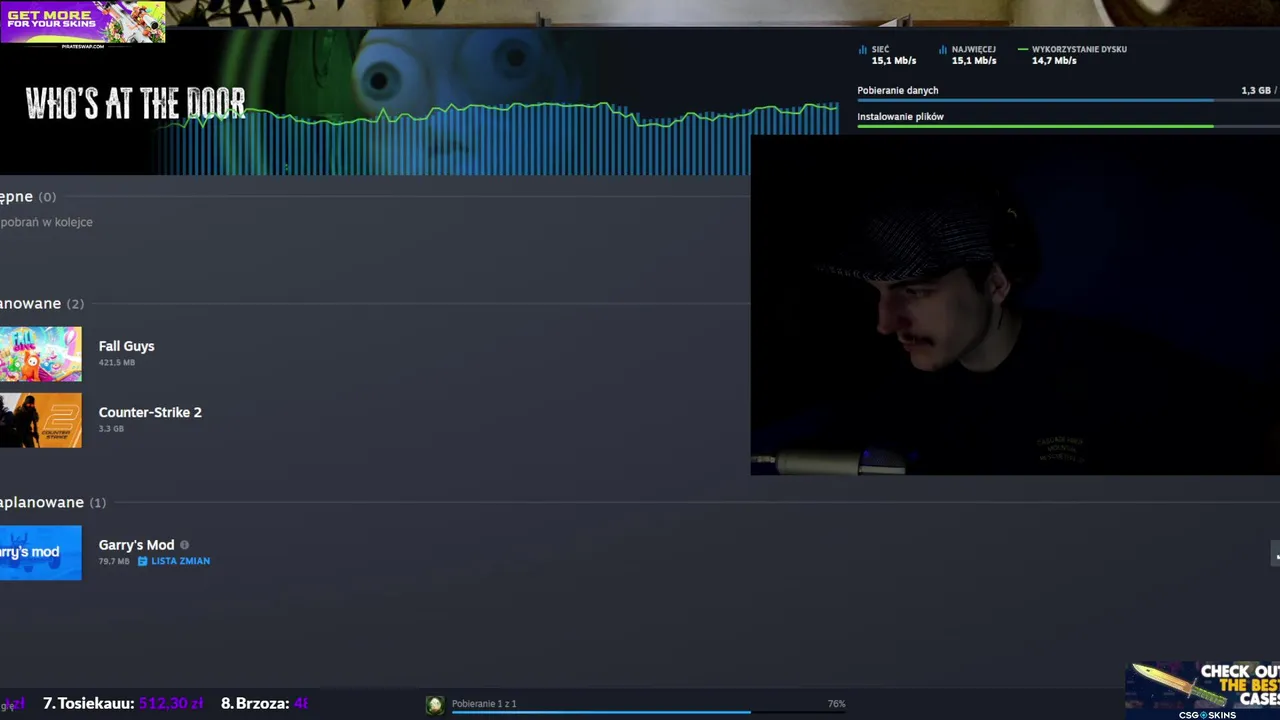Viewport: 1280px width, 720px height.
Task: Click the Najwięcej 15,1 Mb/s value
Action: (x=974, y=61)
